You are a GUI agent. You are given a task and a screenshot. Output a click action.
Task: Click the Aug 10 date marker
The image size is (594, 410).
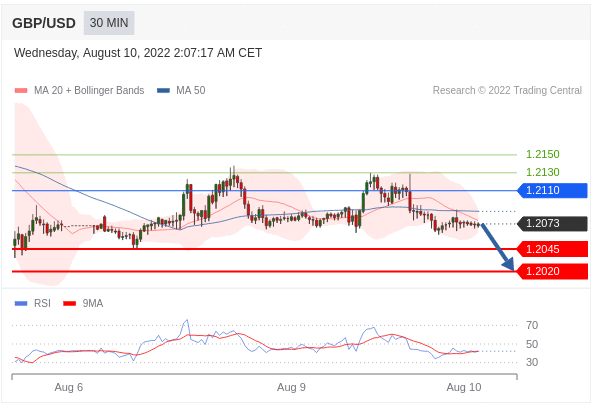464,387
